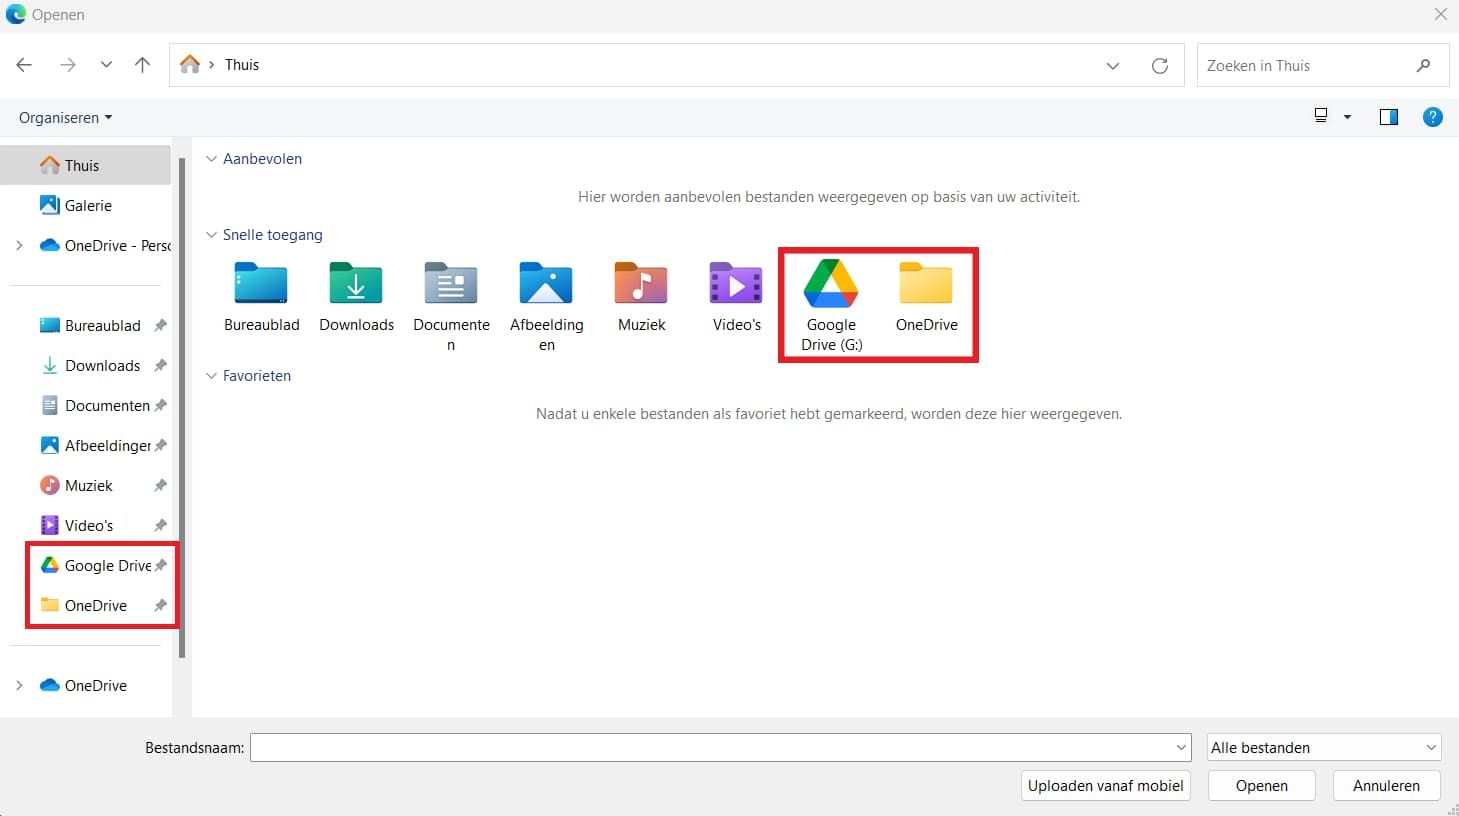The width and height of the screenshot is (1459, 816).
Task: Expand the bottom OneDrive cloud node
Action: click(19, 685)
